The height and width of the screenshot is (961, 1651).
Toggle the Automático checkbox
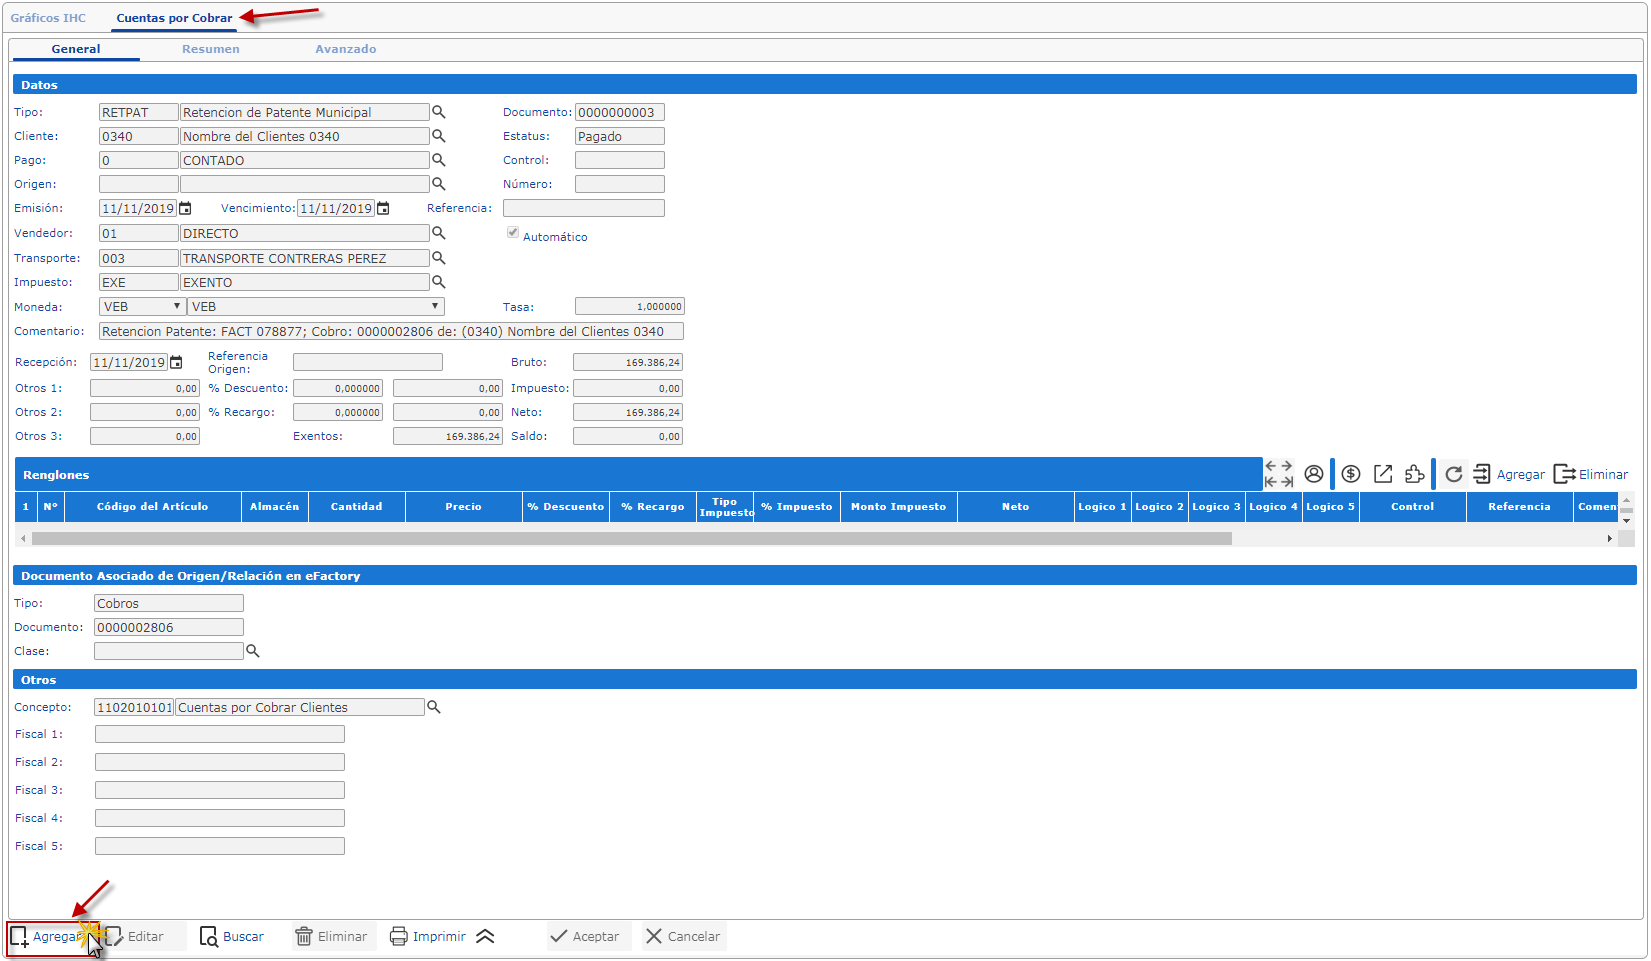513,233
